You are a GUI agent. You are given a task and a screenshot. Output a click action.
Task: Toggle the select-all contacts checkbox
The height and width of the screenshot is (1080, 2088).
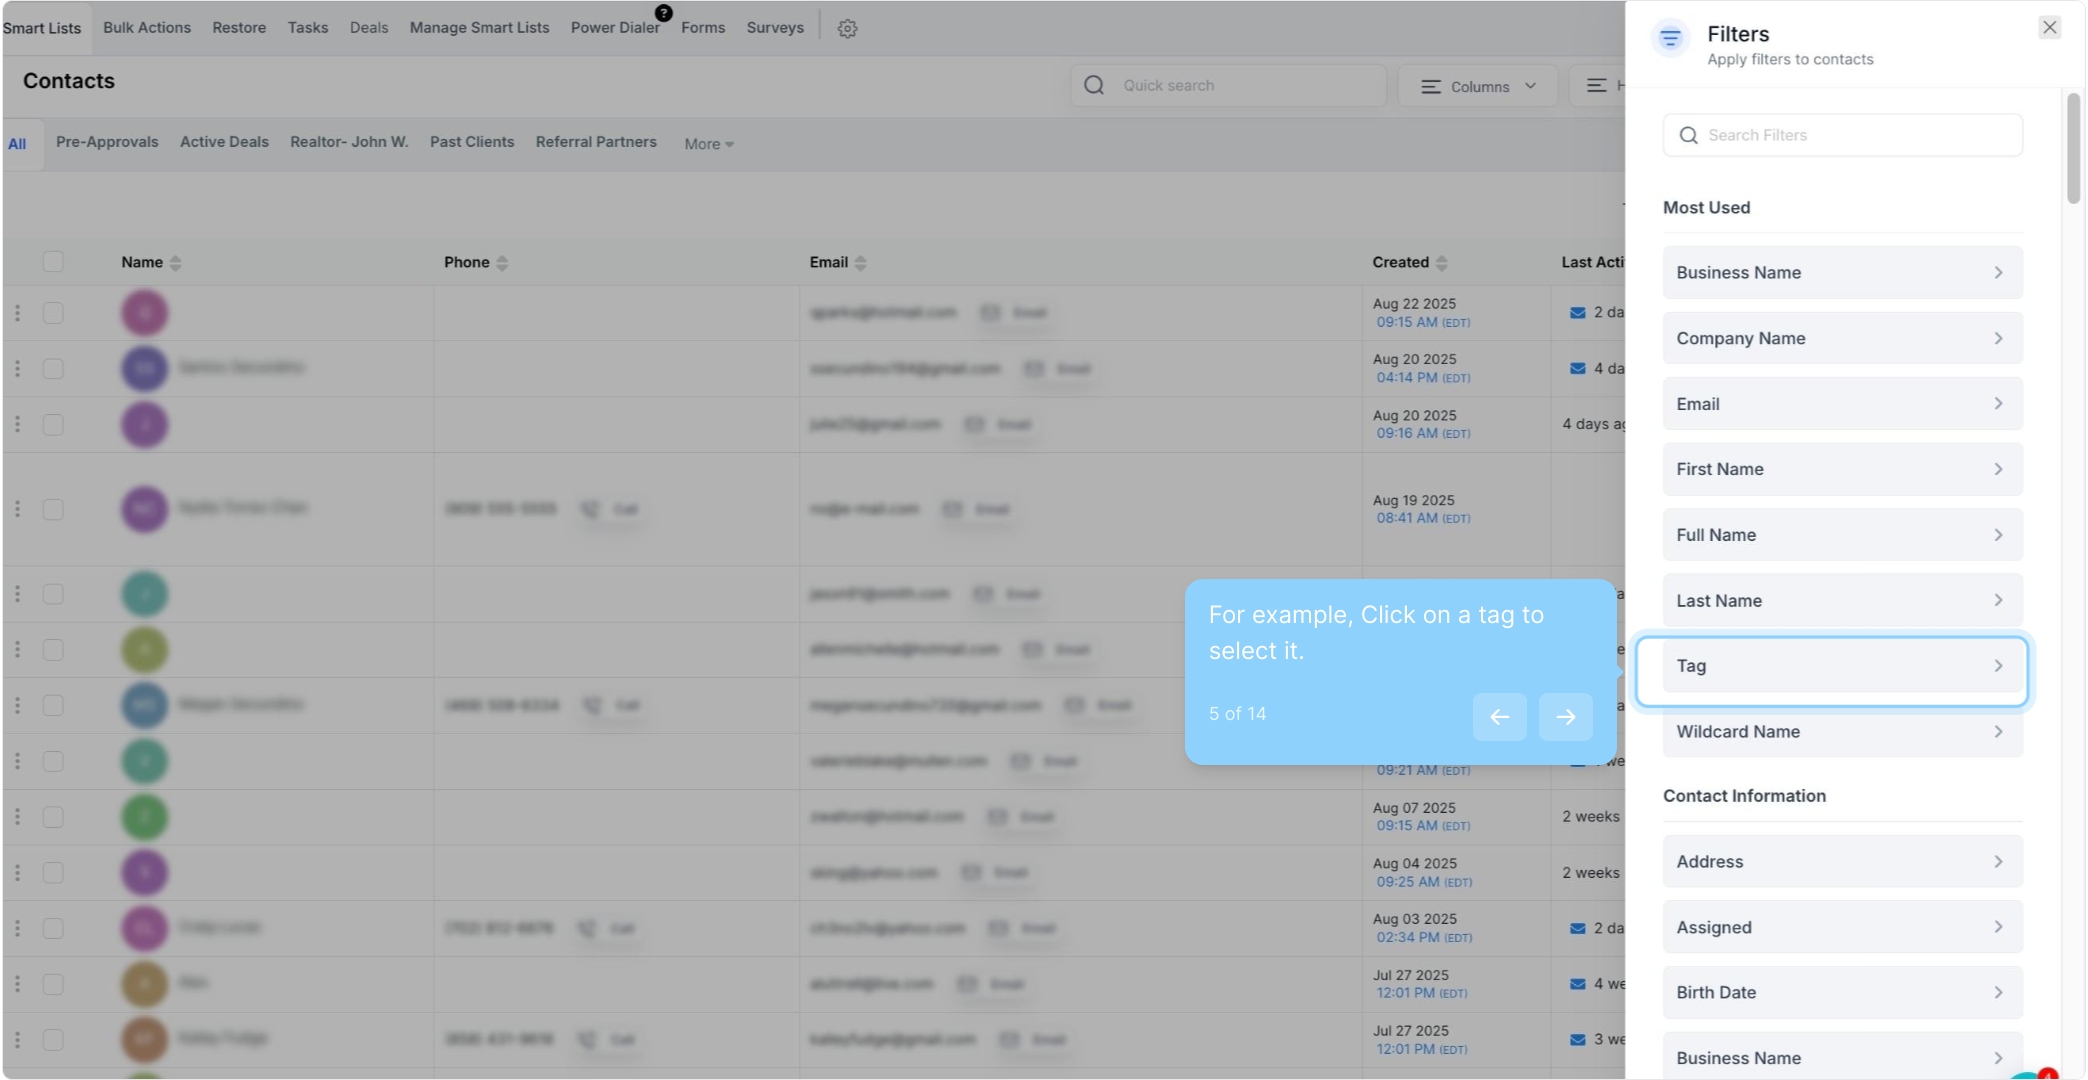coord(53,262)
